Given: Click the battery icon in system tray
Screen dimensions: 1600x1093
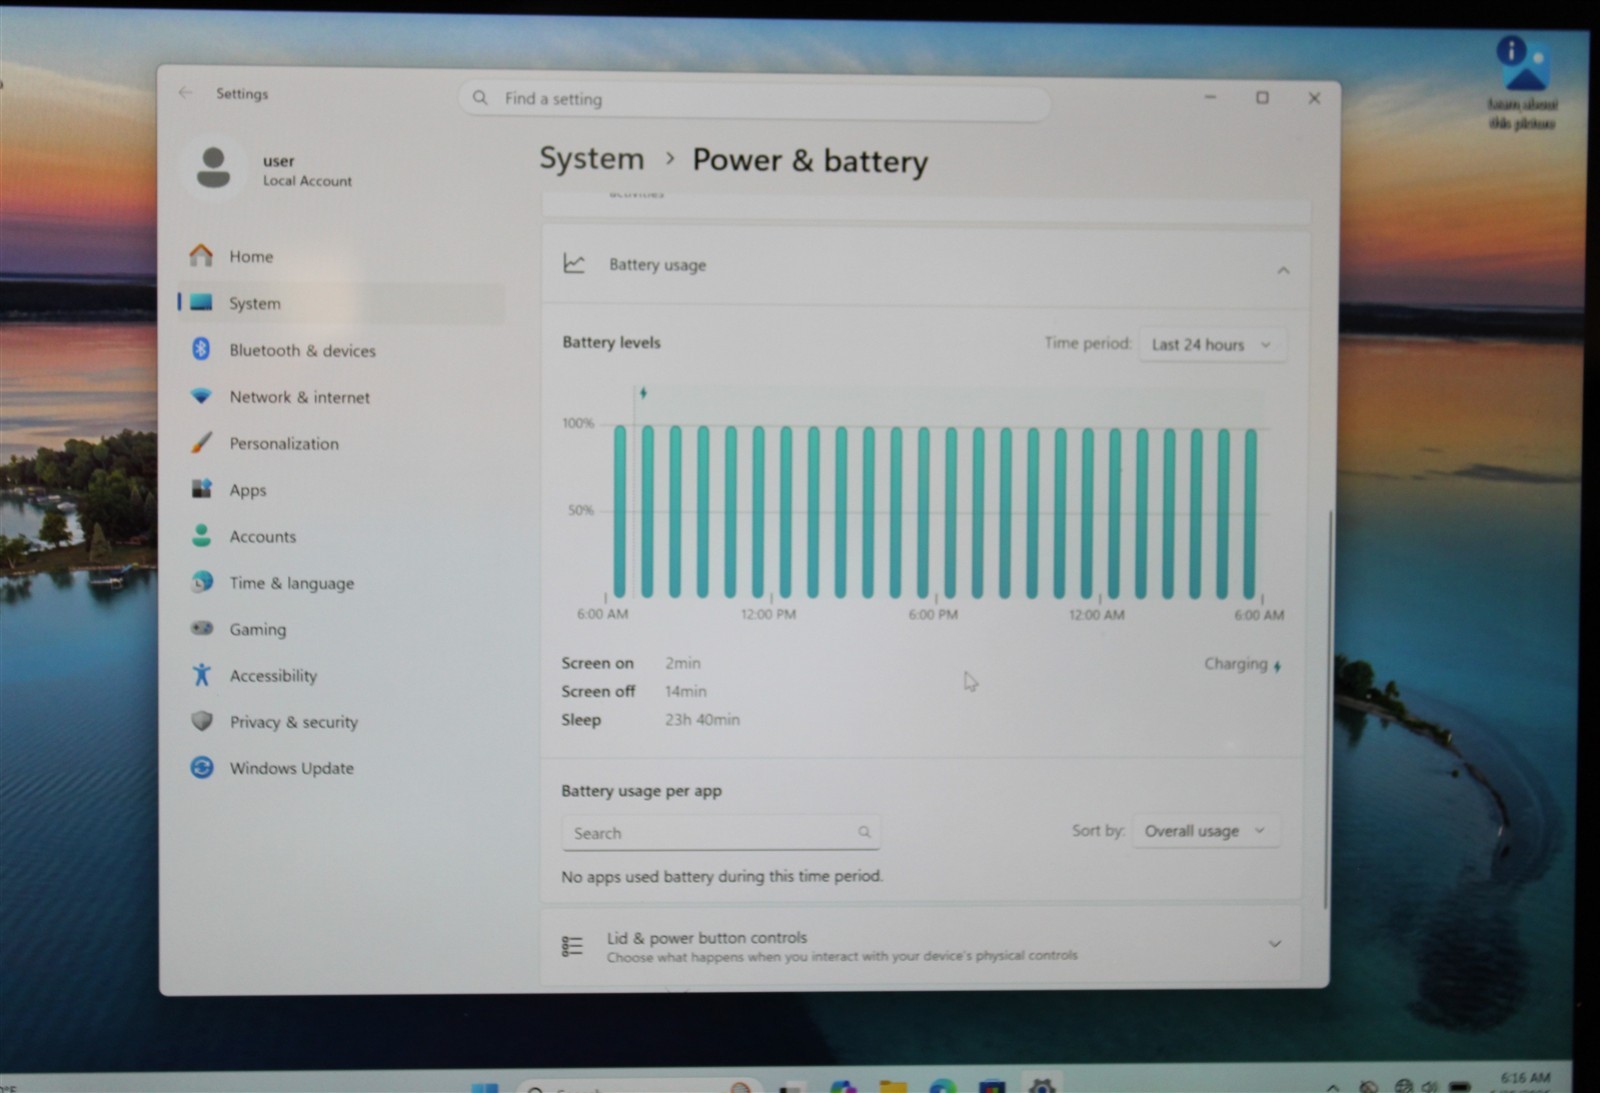Looking at the screenshot, I should (x=1460, y=1085).
